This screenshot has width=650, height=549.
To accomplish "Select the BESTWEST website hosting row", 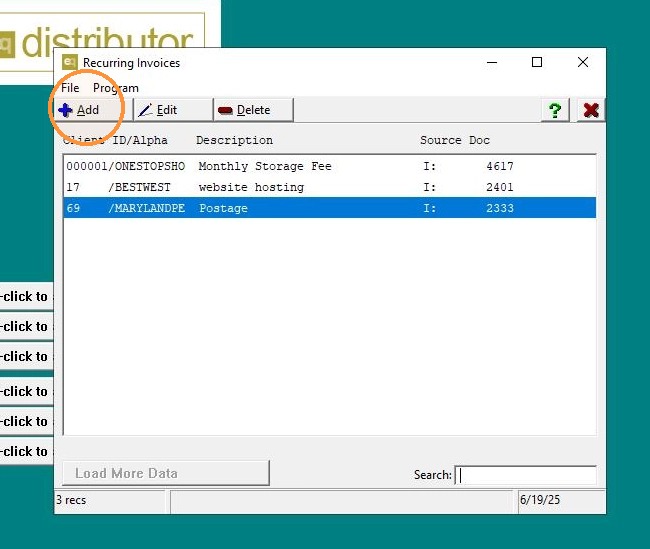I will [x=330, y=187].
